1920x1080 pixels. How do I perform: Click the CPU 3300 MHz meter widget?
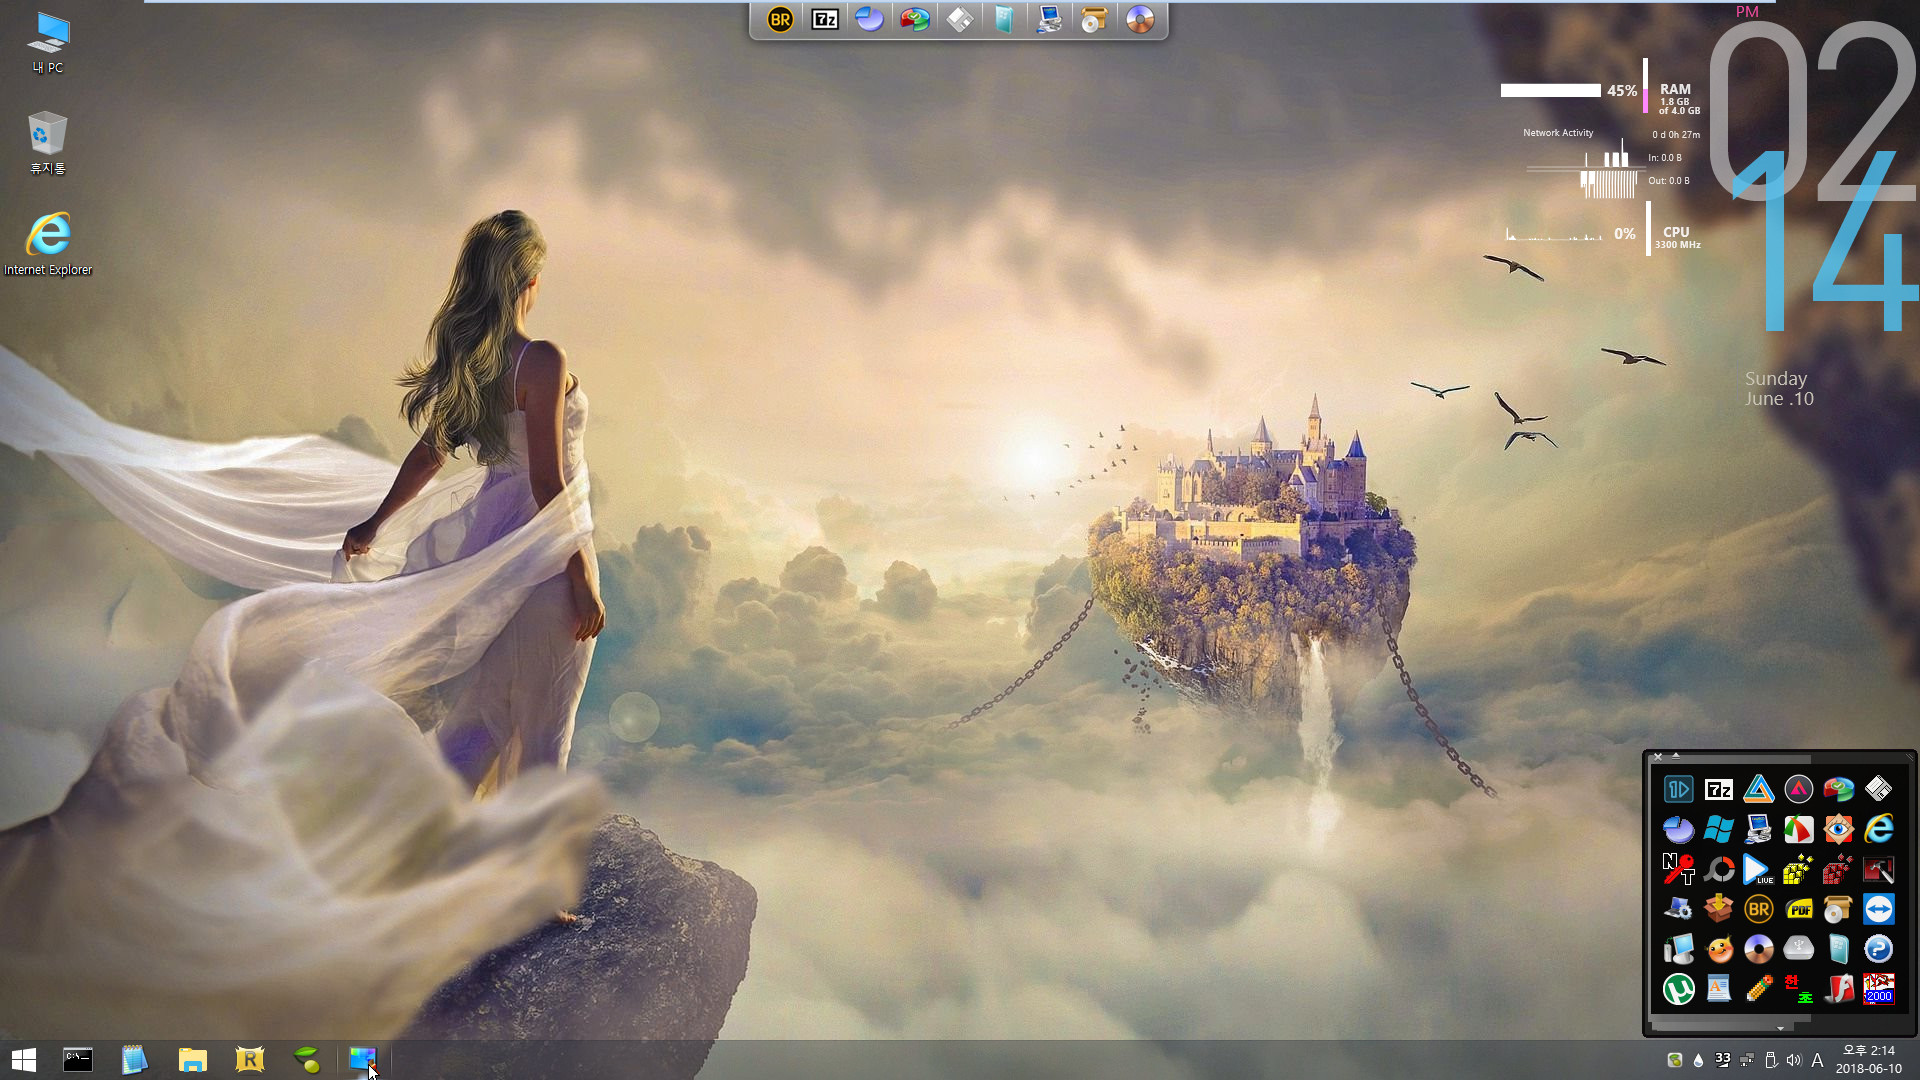1603,233
